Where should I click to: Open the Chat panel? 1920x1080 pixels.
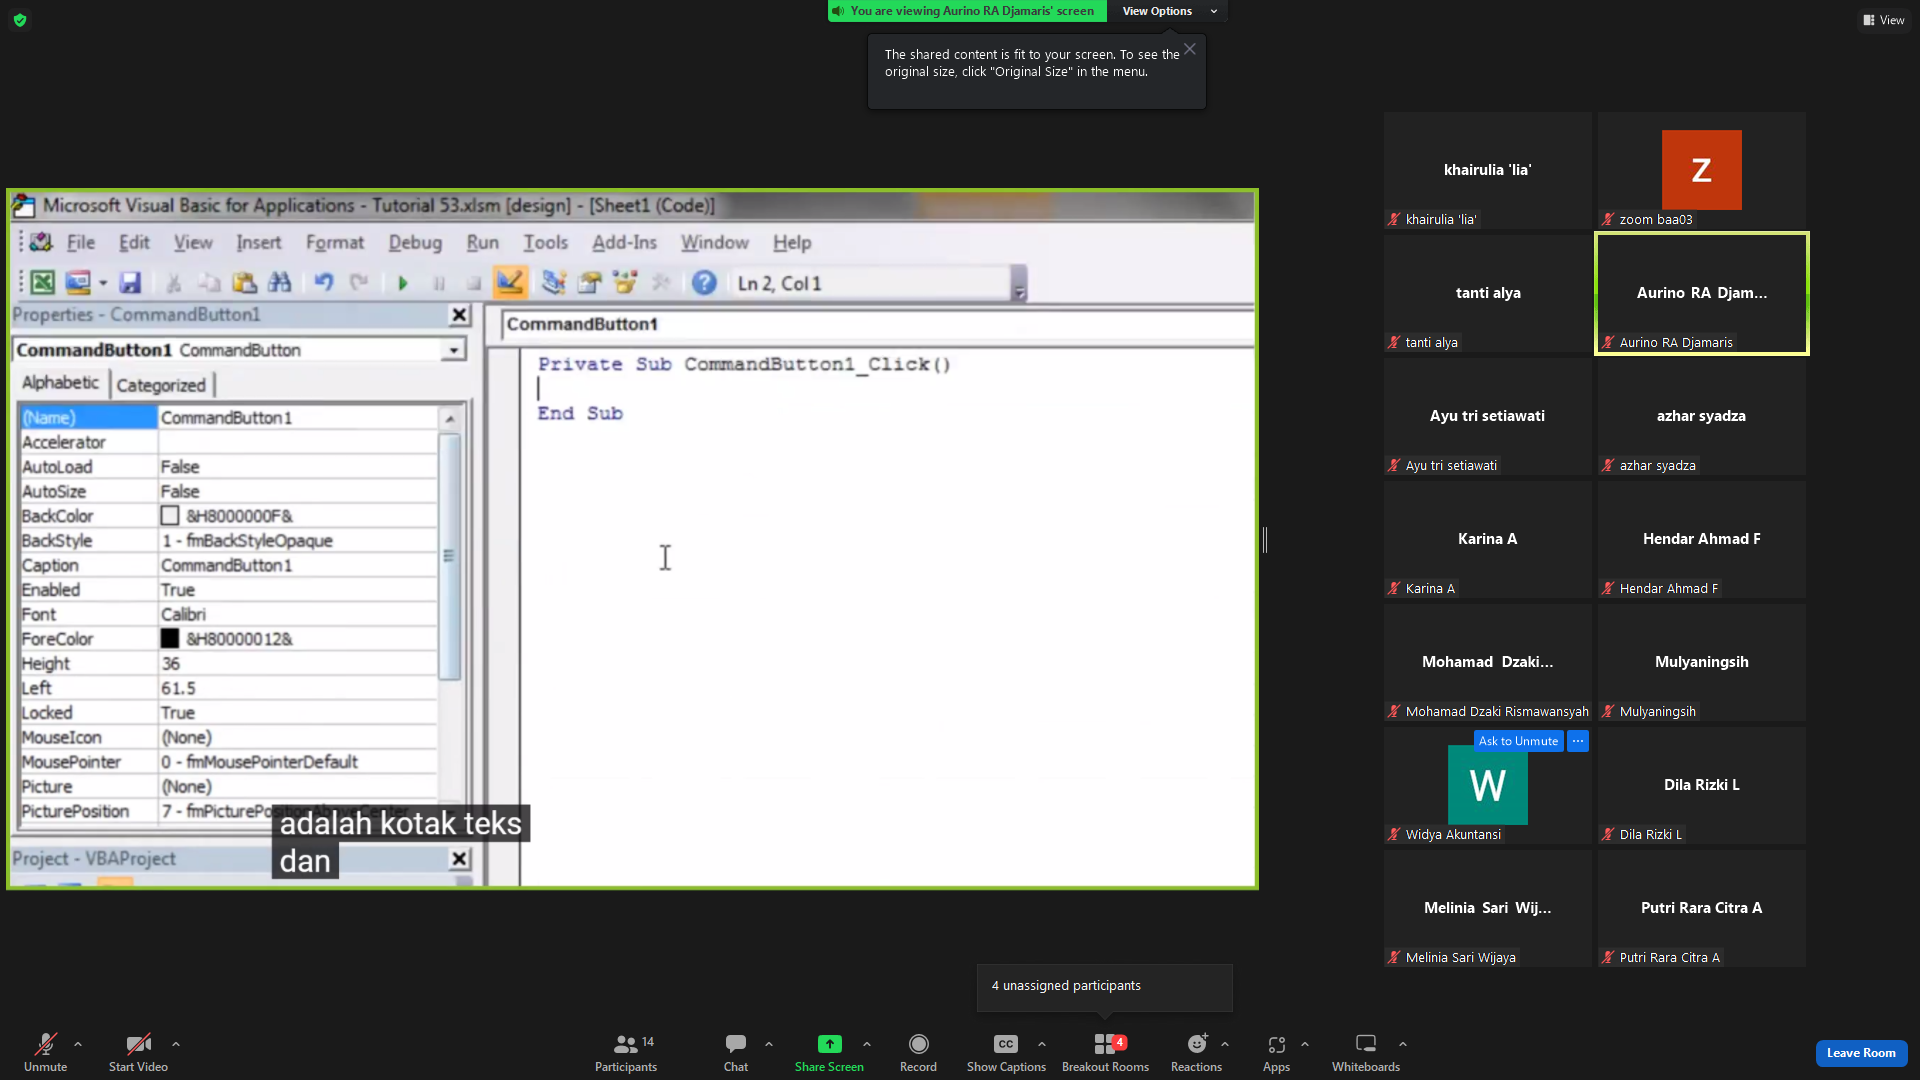(x=736, y=1053)
